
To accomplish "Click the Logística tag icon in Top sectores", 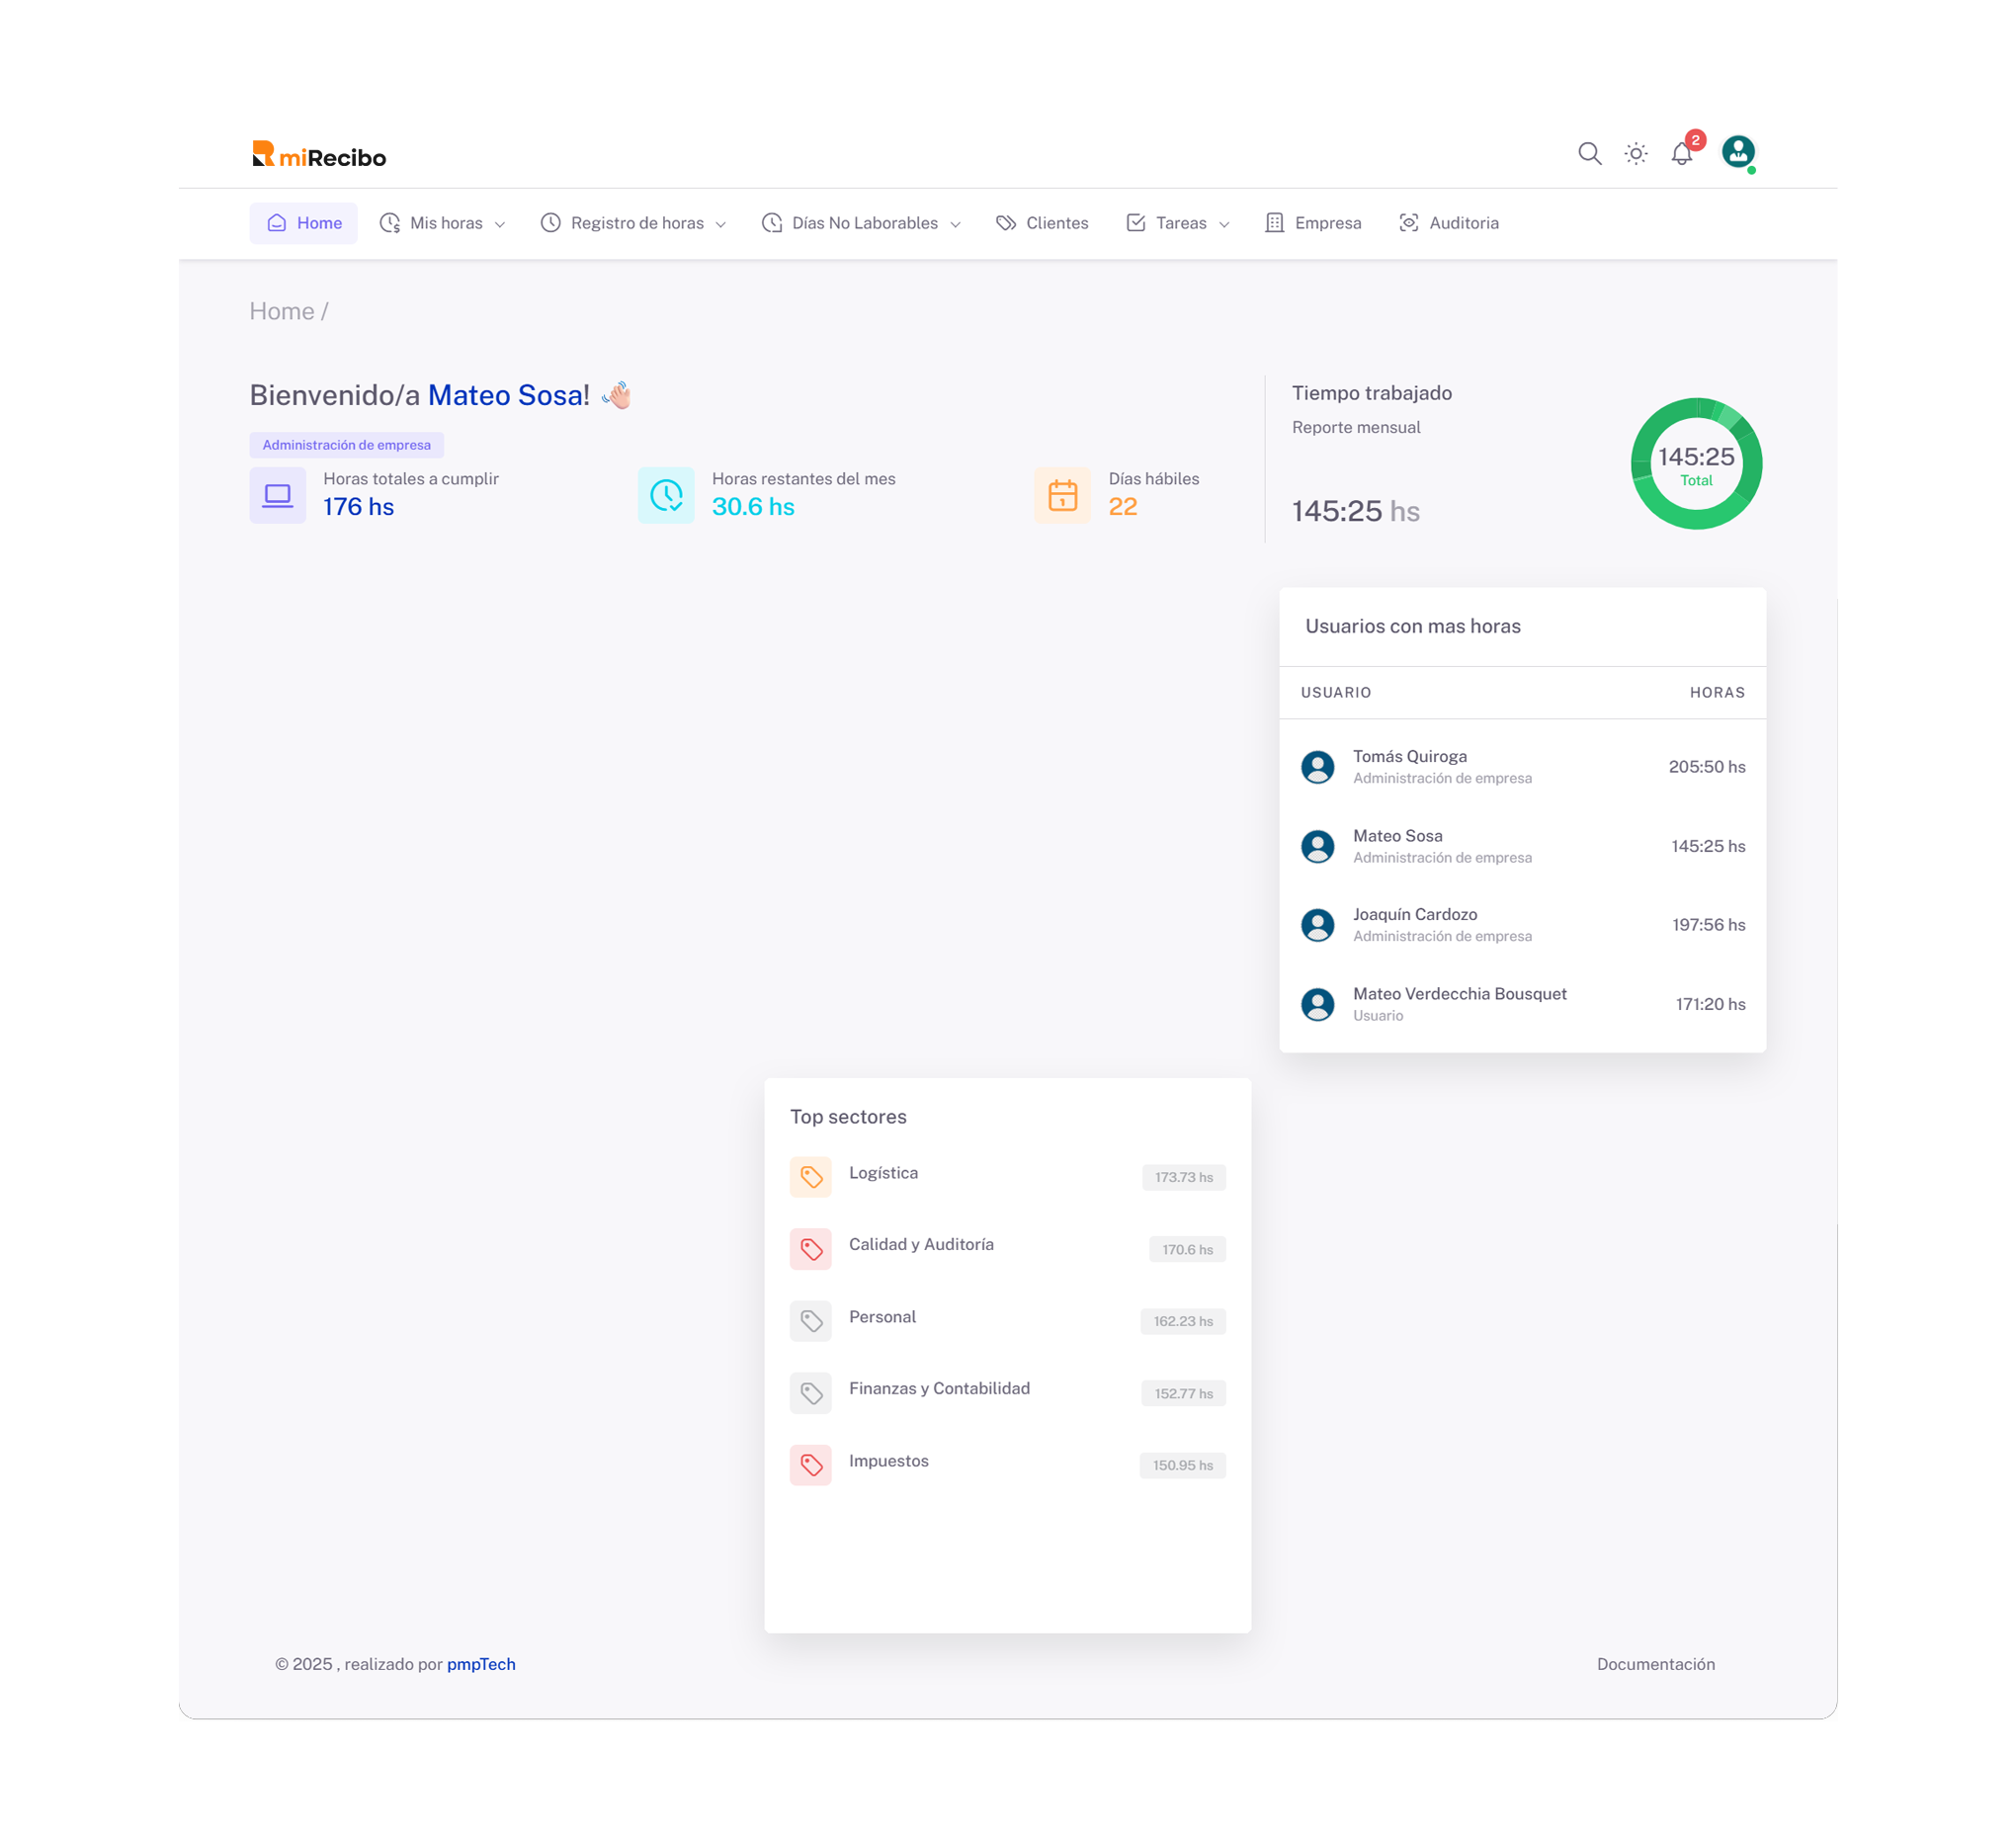I will (x=811, y=1177).
